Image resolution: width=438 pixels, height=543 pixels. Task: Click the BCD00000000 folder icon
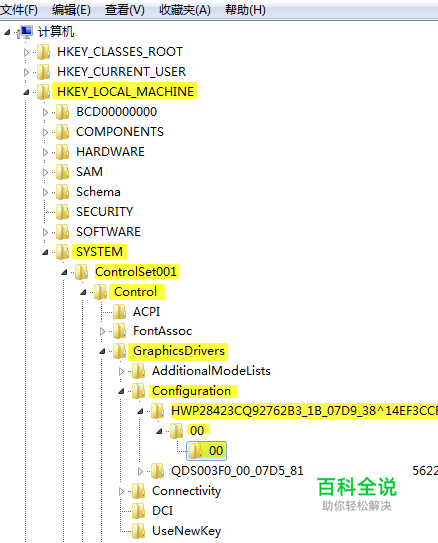coord(63,112)
